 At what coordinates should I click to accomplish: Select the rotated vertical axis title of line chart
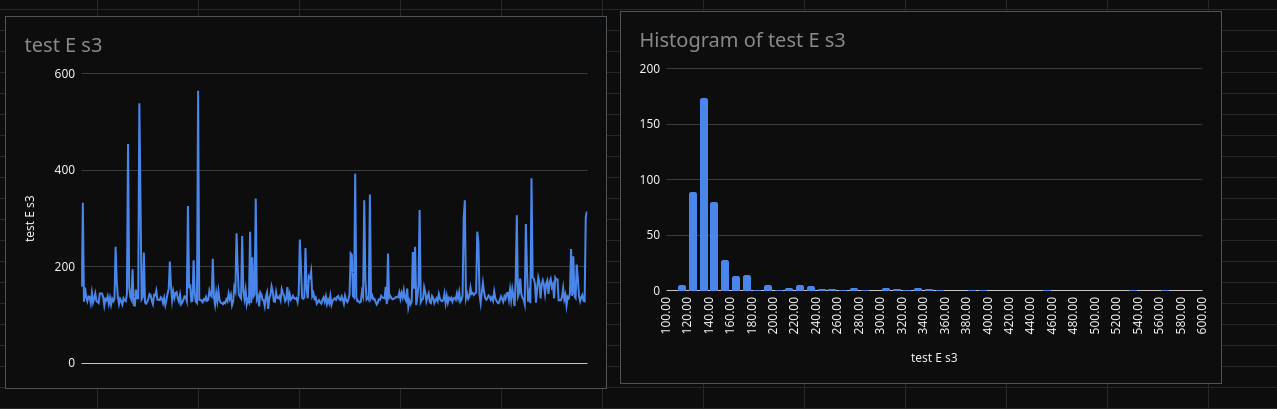click(30, 218)
